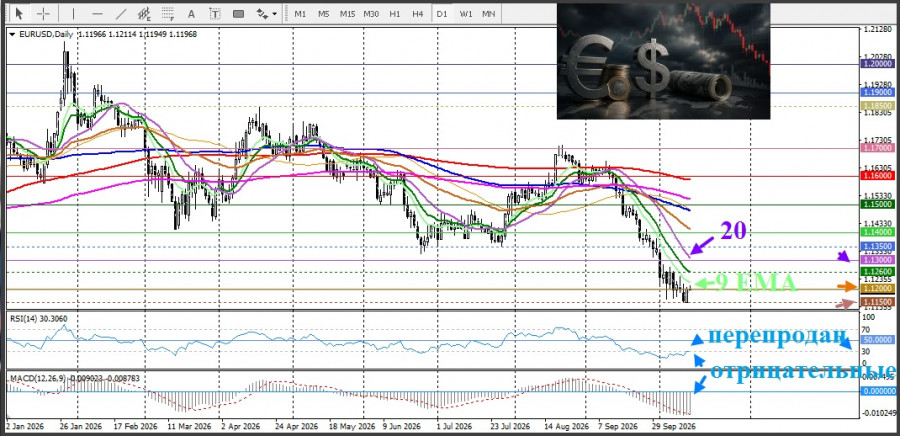Expand the EURUSD,Daily chart menu triangle
The height and width of the screenshot is (436, 900).
tap(13, 34)
